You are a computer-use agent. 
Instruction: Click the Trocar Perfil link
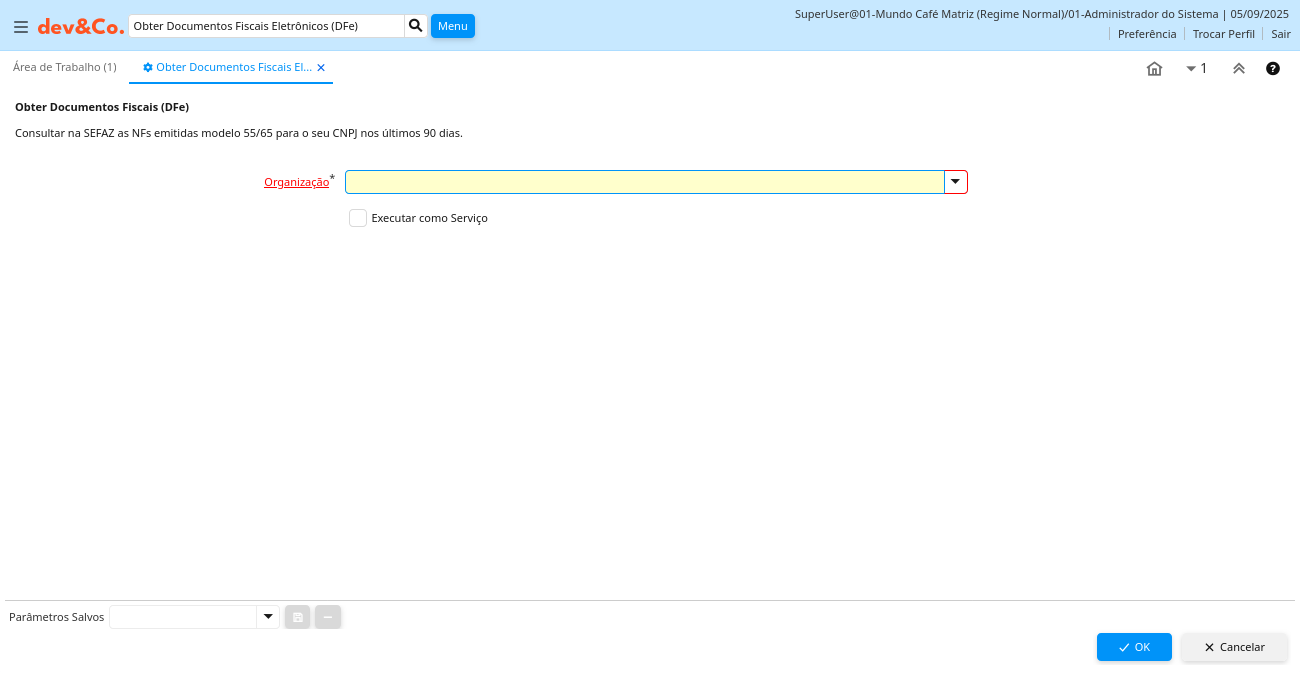1223,34
